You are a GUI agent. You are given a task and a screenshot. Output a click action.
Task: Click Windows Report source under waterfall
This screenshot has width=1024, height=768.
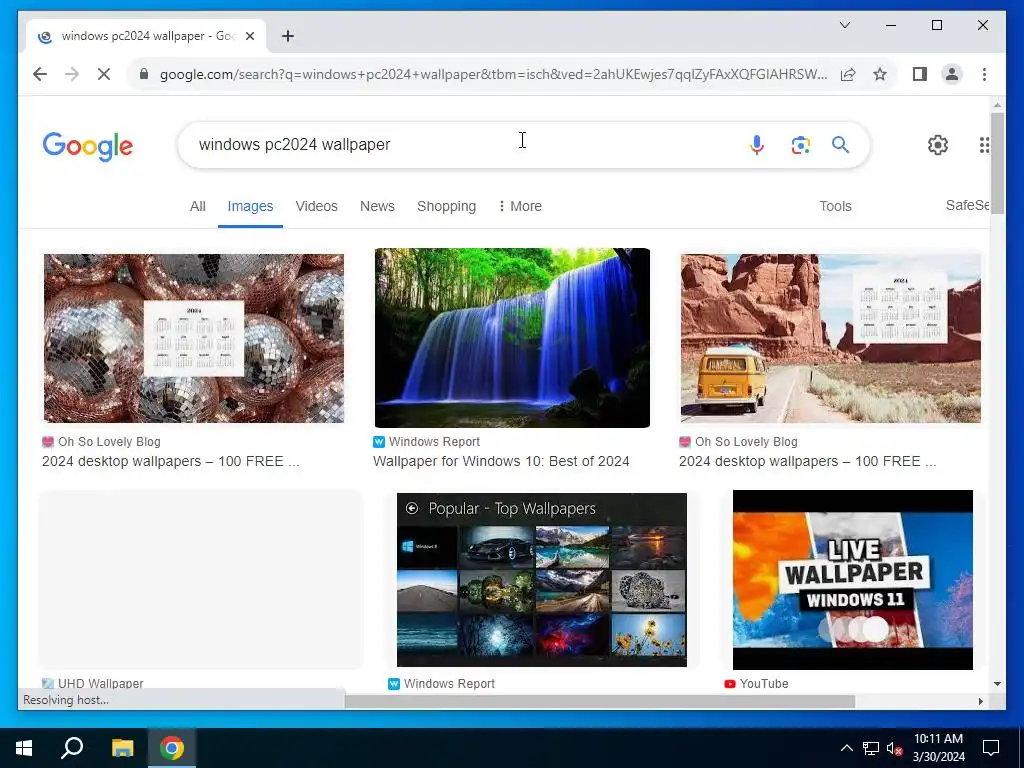click(x=434, y=441)
